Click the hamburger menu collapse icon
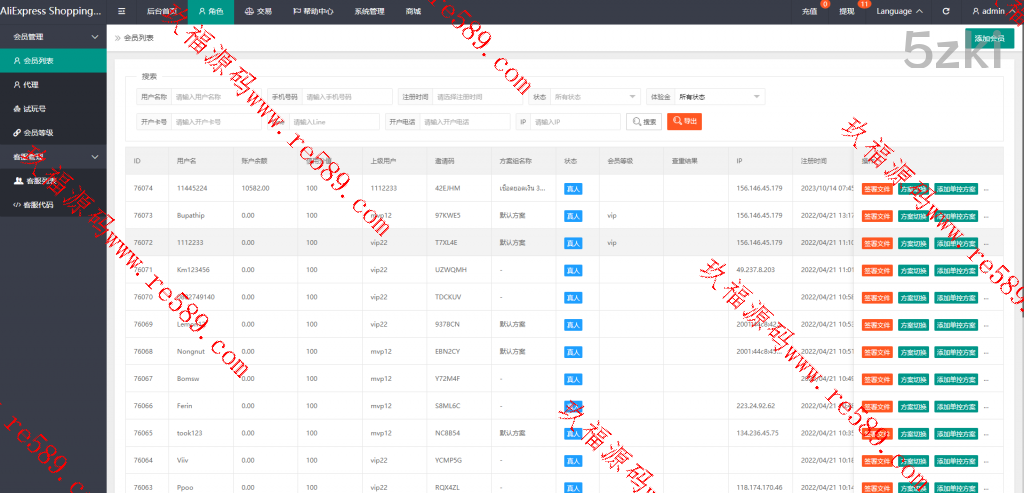 click(x=121, y=11)
